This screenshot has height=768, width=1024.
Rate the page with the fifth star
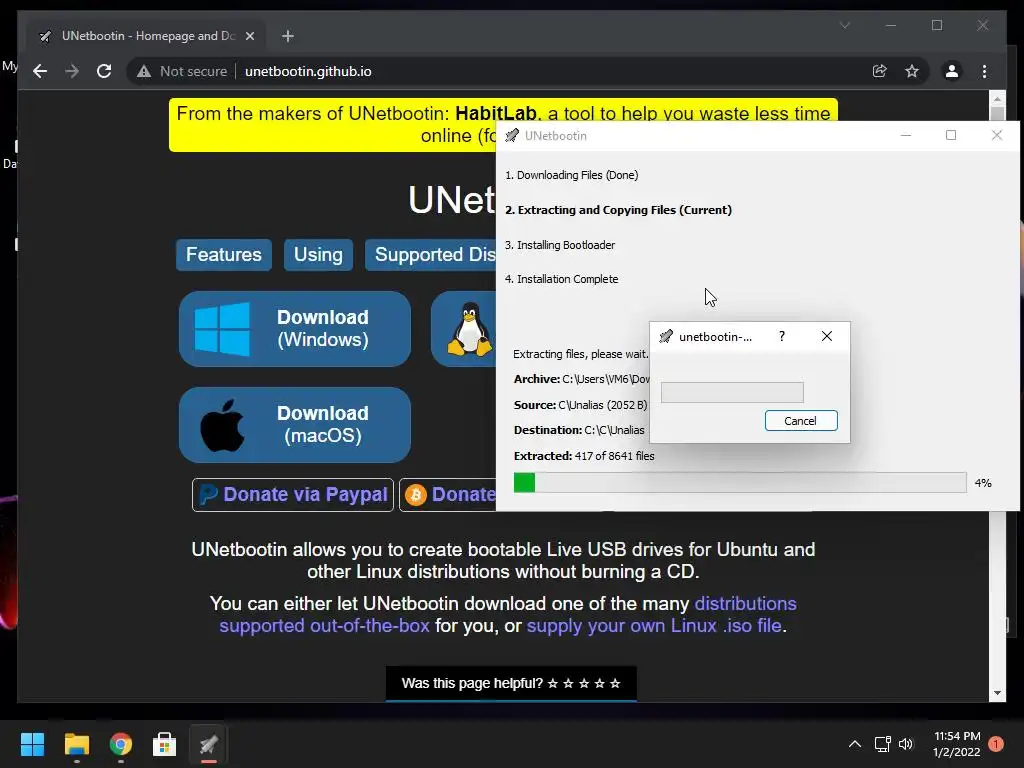pos(615,683)
